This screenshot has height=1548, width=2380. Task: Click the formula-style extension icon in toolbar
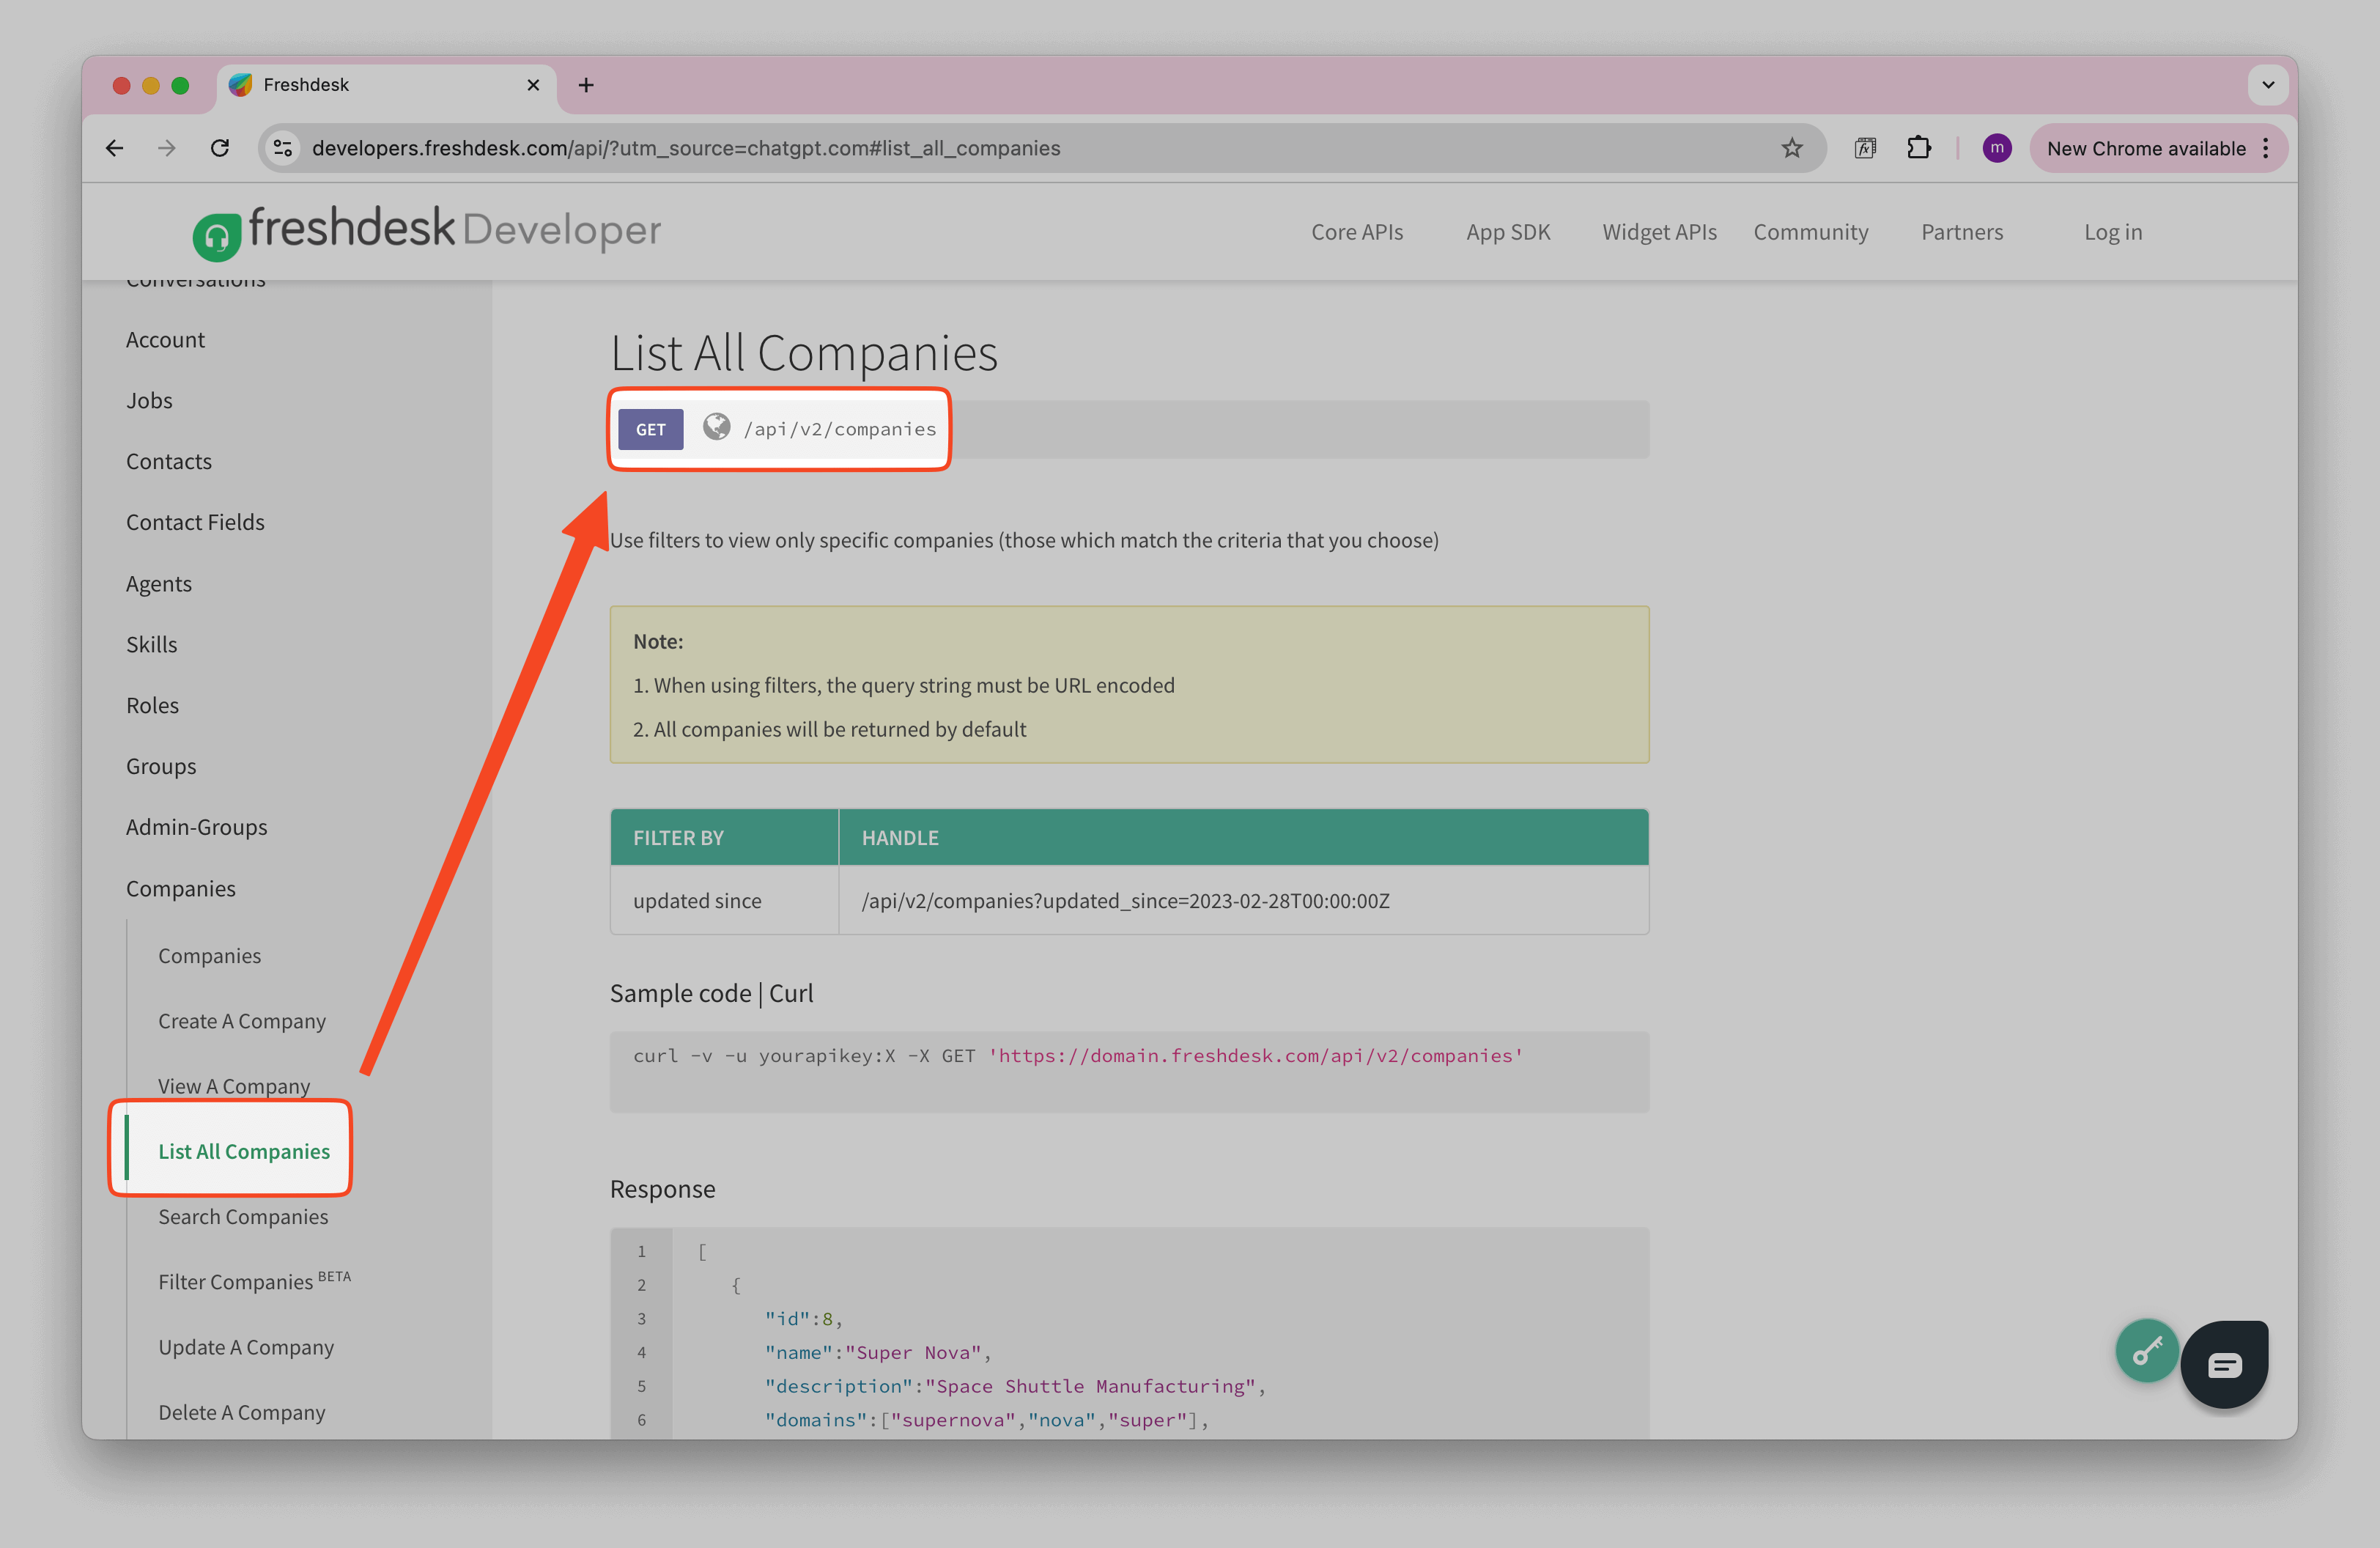point(1865,148)
